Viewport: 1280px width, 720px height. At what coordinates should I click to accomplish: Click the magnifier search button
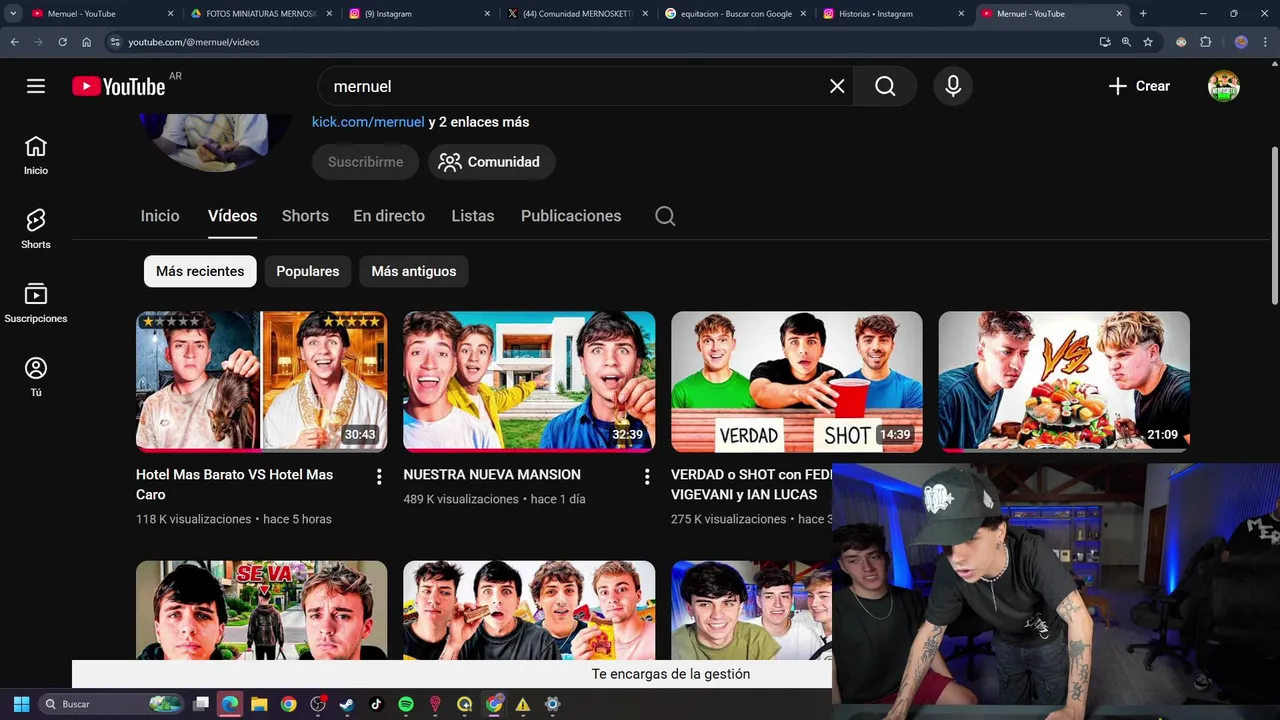pyautogui.click(x=885, y=86)
